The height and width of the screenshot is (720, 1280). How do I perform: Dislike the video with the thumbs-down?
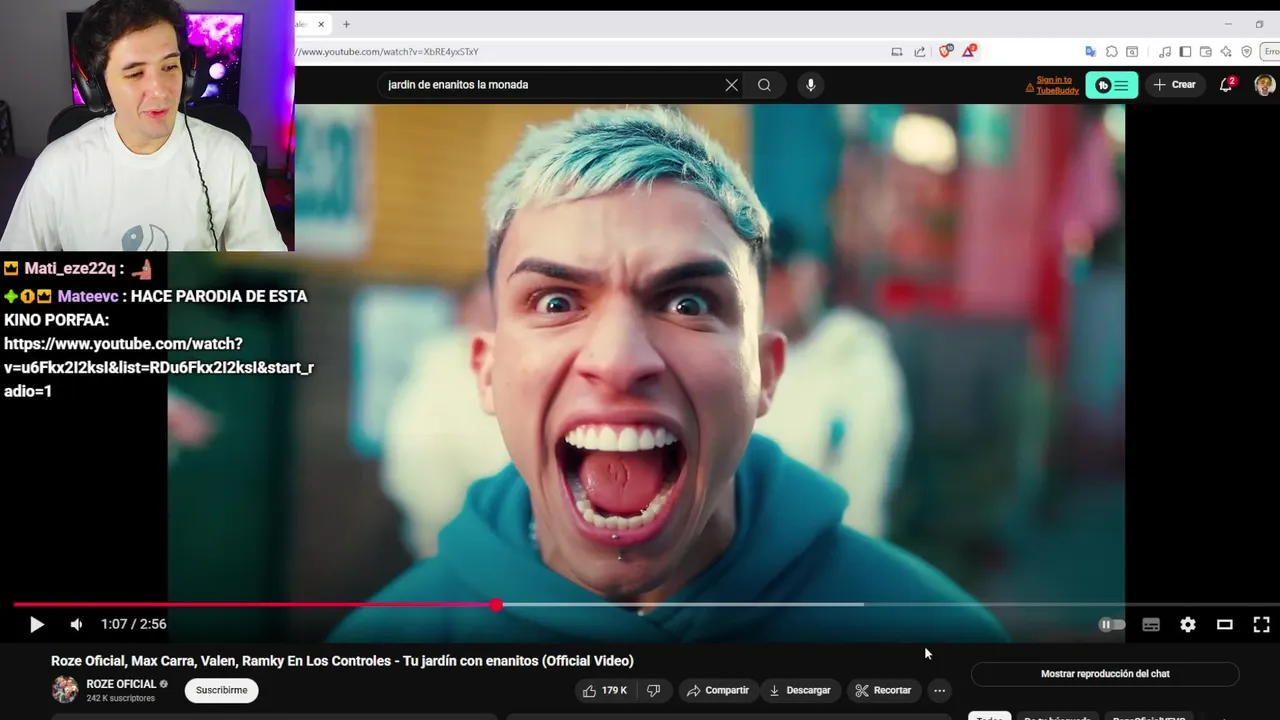[654, 690]
